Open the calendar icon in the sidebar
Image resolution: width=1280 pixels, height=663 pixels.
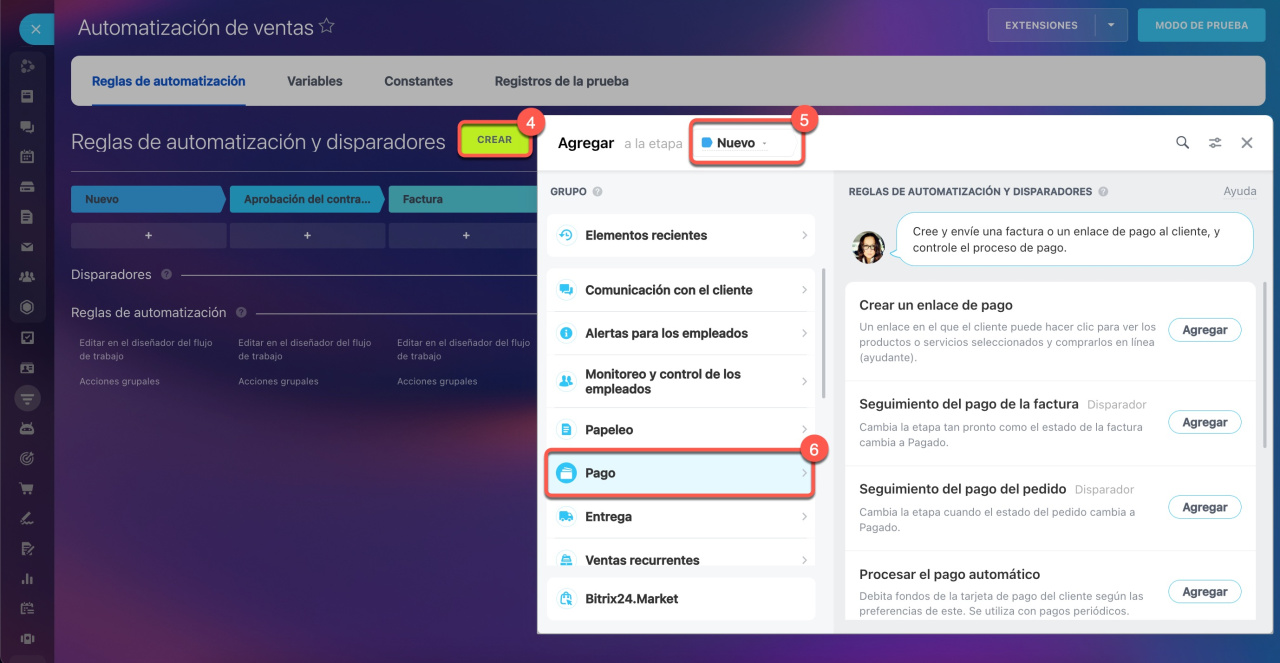[27, 157]
